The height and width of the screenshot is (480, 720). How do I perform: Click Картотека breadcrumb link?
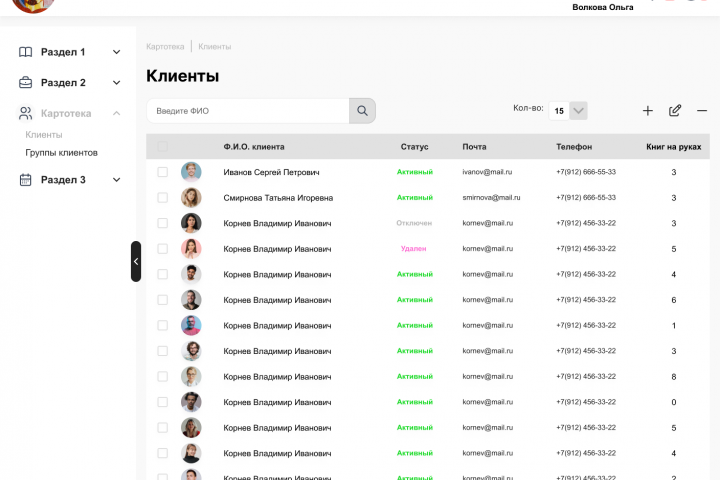(x=165, y=46)
